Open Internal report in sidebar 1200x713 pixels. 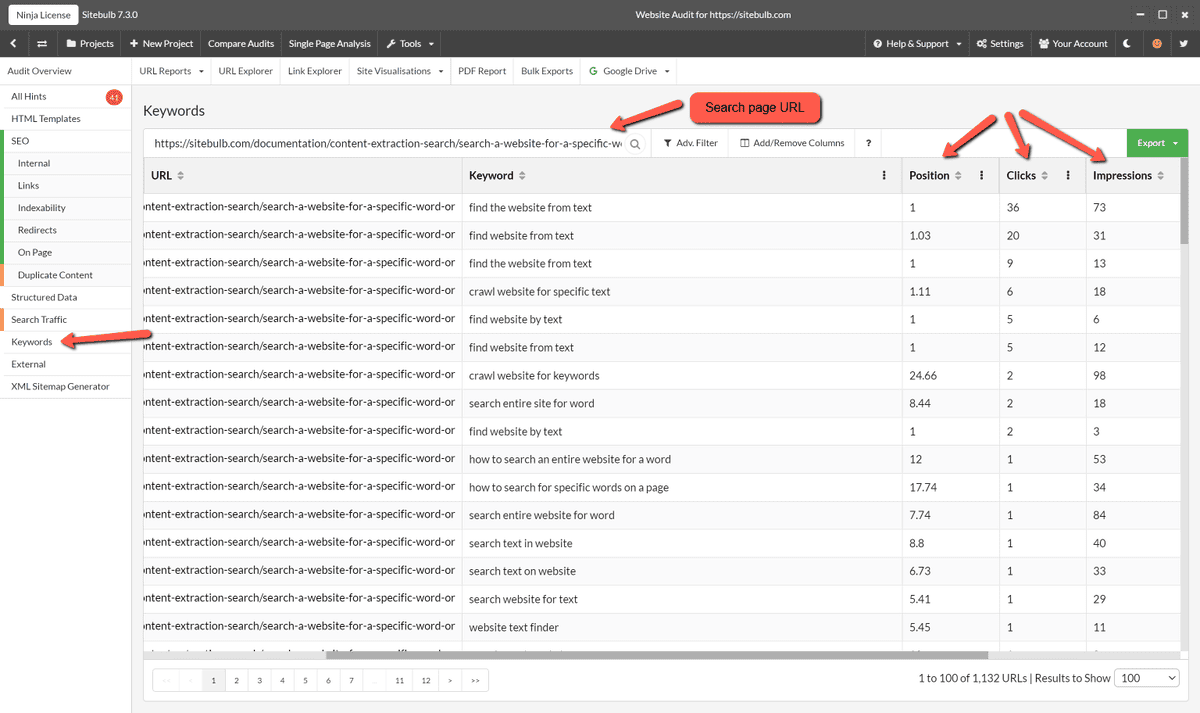(x=34, y=163)
